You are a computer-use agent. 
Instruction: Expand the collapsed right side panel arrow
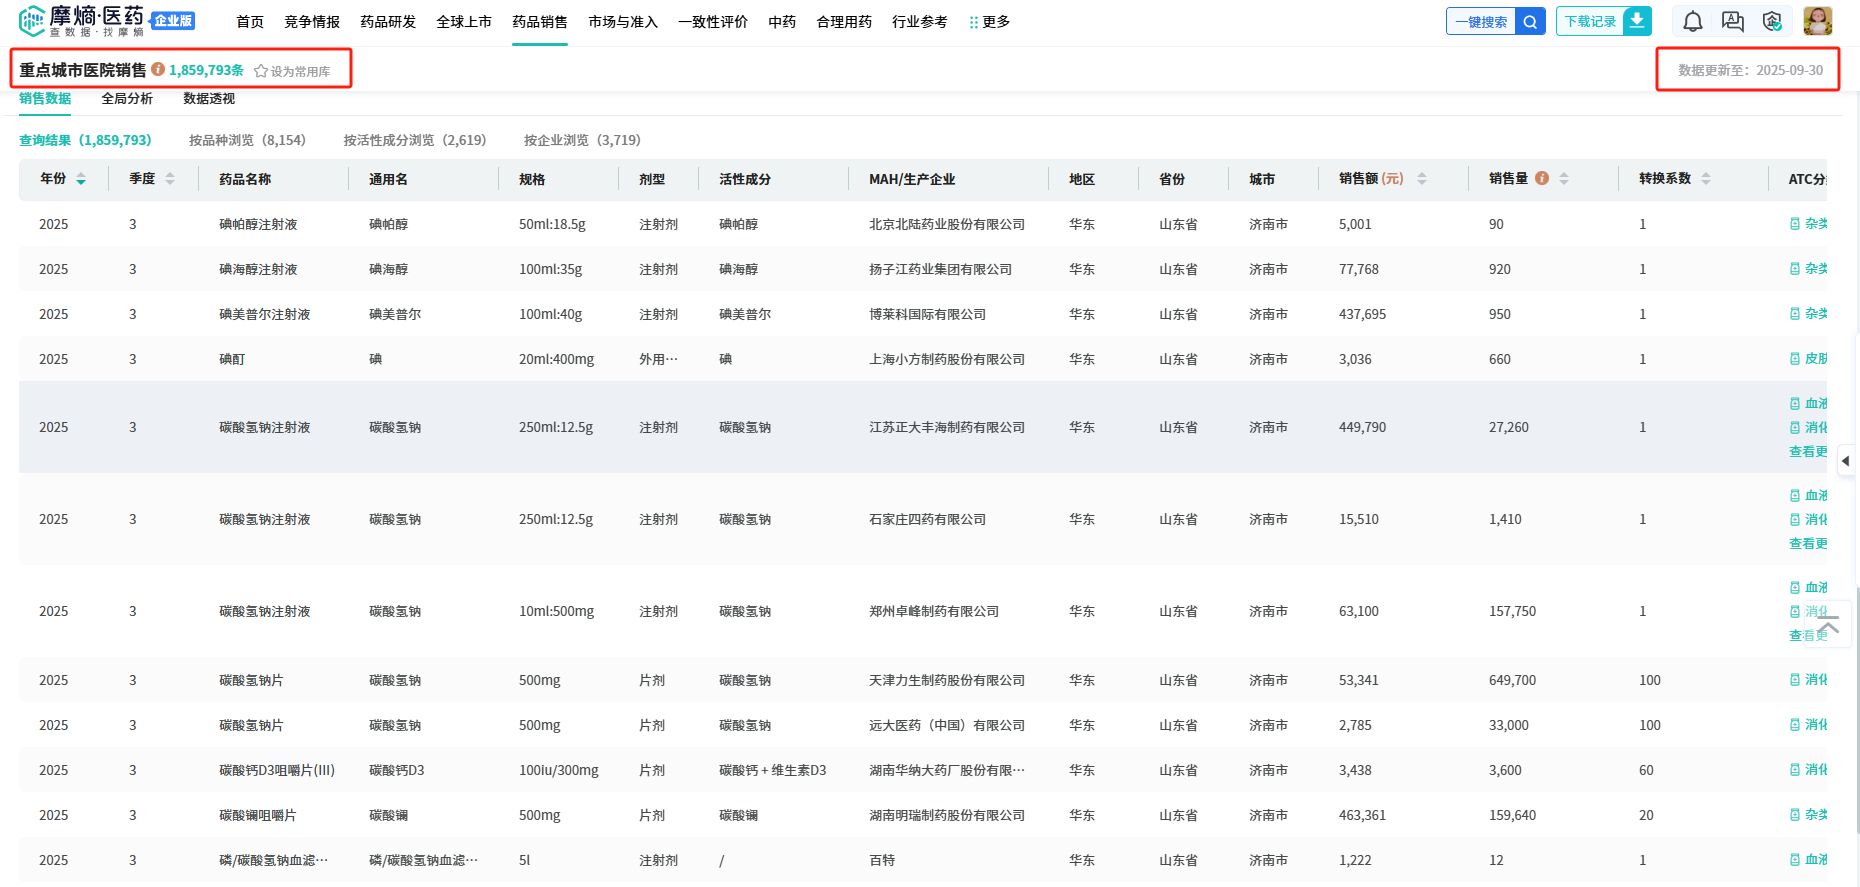(1846, 461)
